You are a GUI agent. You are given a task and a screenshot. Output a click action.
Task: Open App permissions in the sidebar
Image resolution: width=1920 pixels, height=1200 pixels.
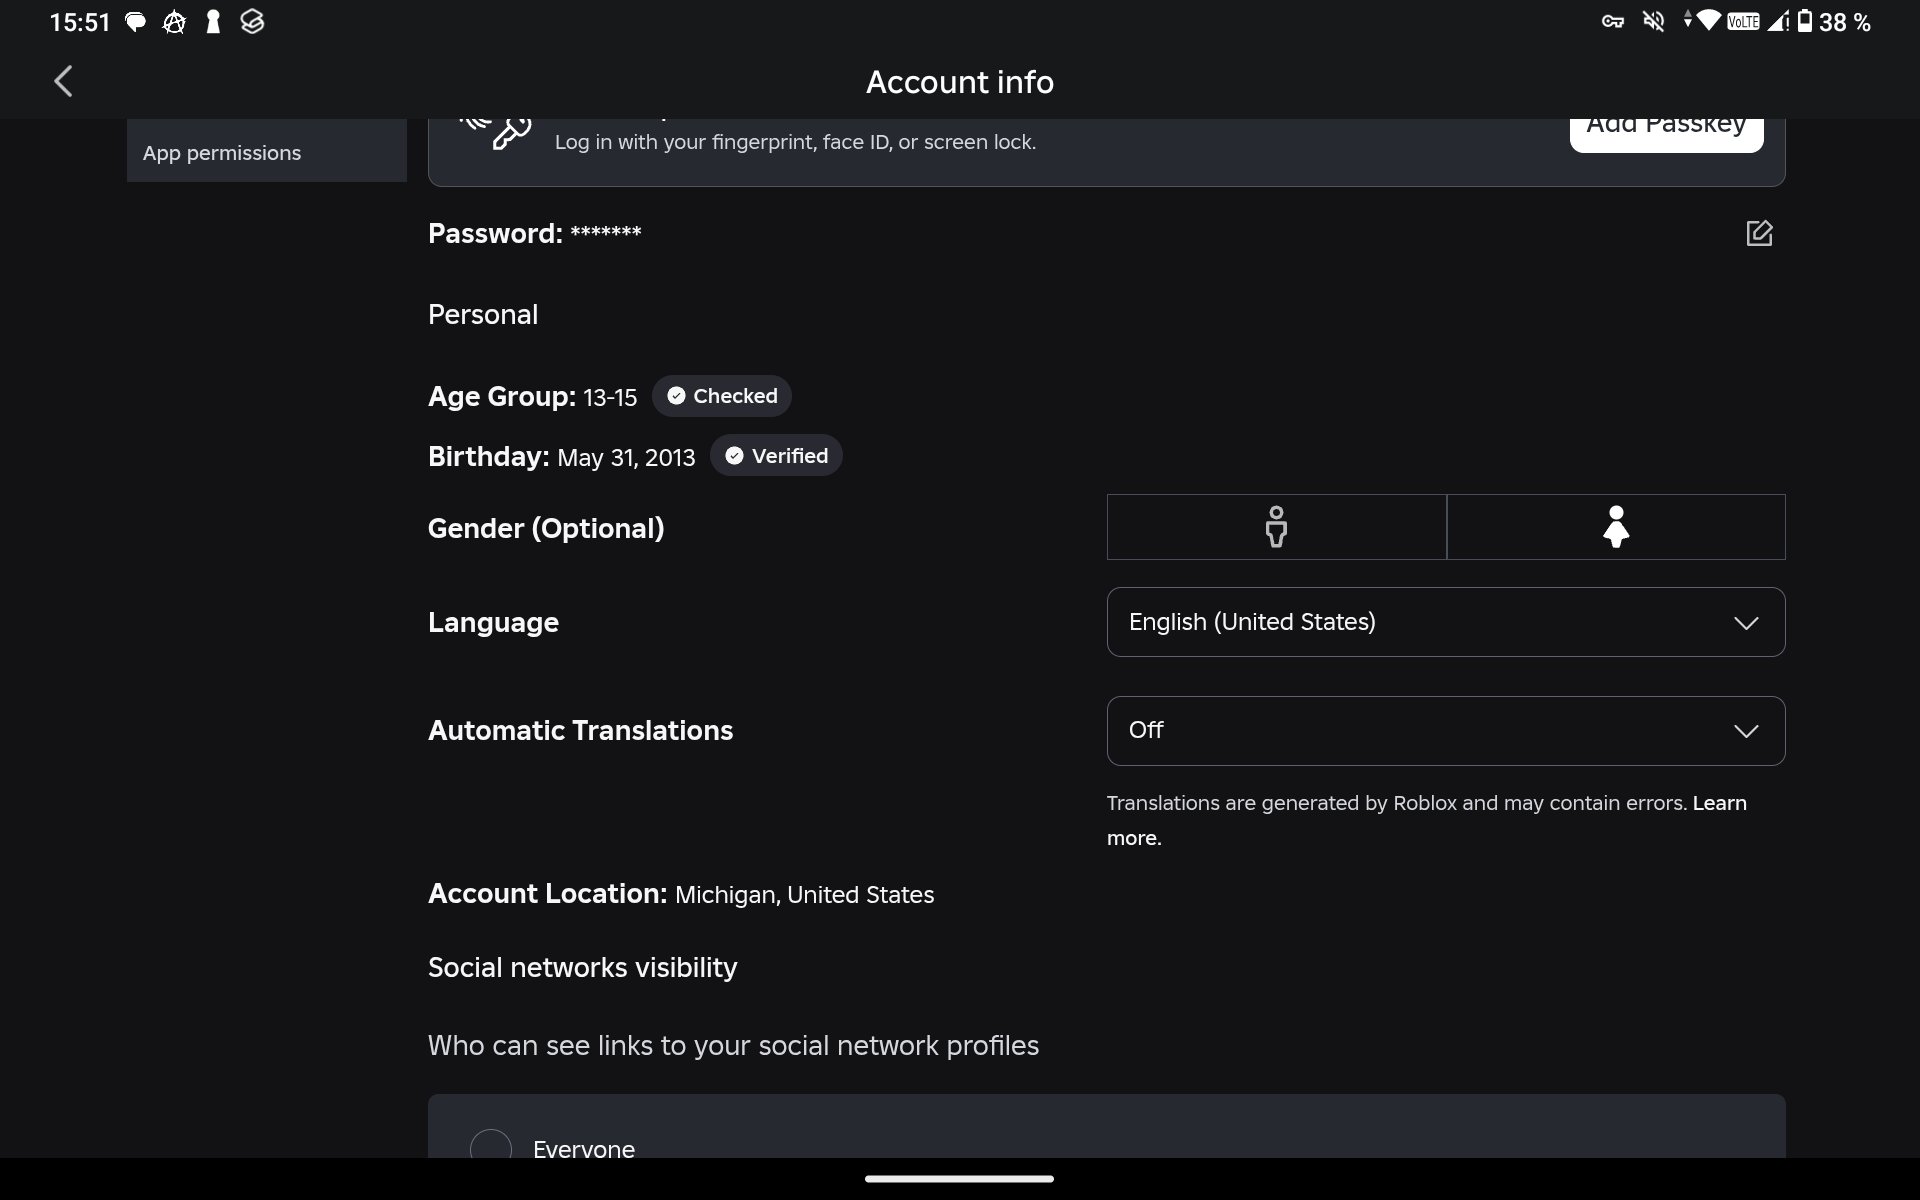(267, 152)
